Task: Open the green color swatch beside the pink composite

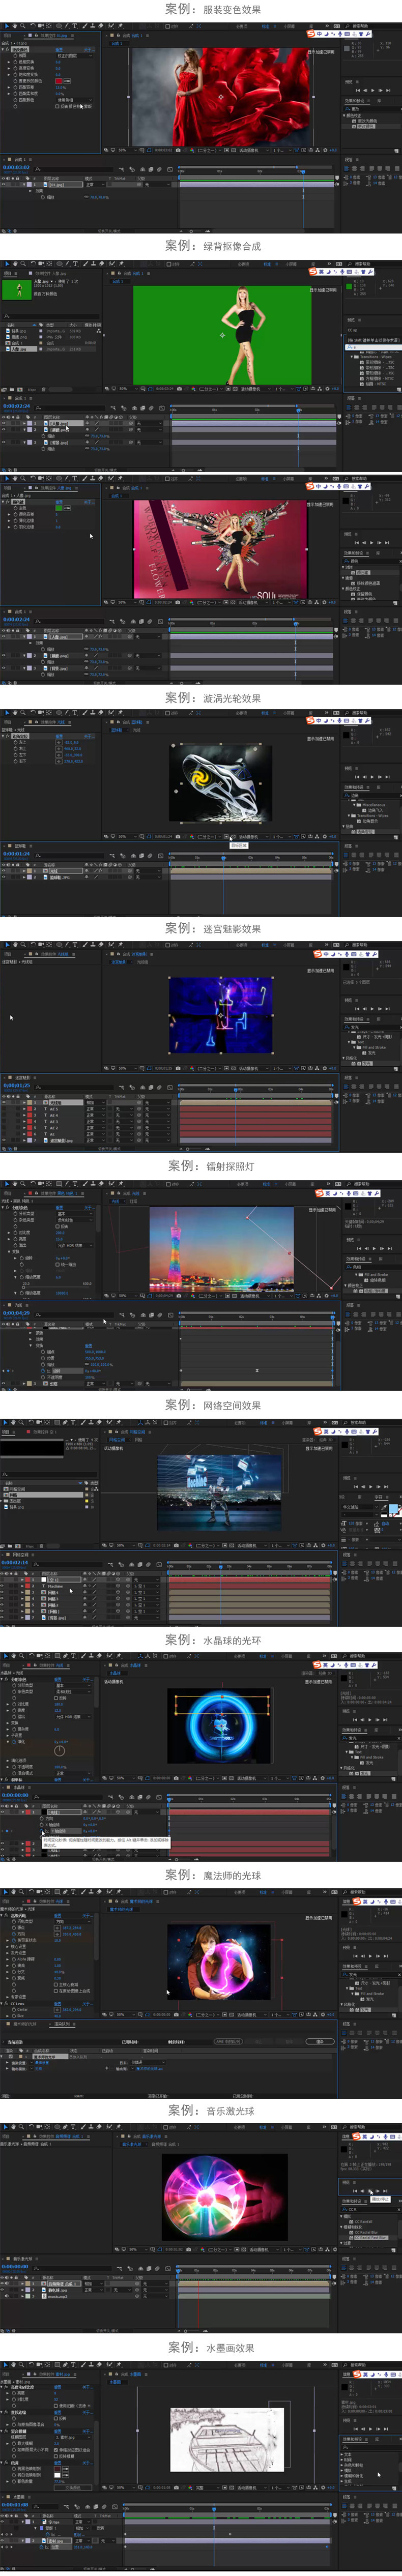Action: tap(58, 508)
